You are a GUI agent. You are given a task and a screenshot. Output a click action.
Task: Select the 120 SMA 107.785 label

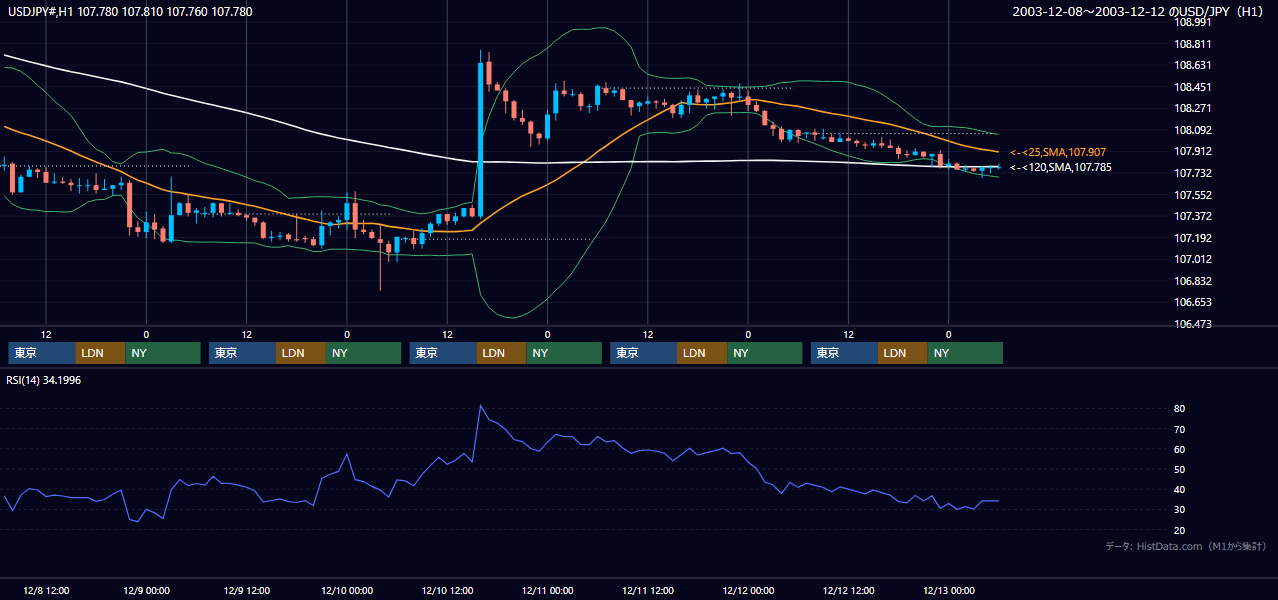pos(1059,167)
